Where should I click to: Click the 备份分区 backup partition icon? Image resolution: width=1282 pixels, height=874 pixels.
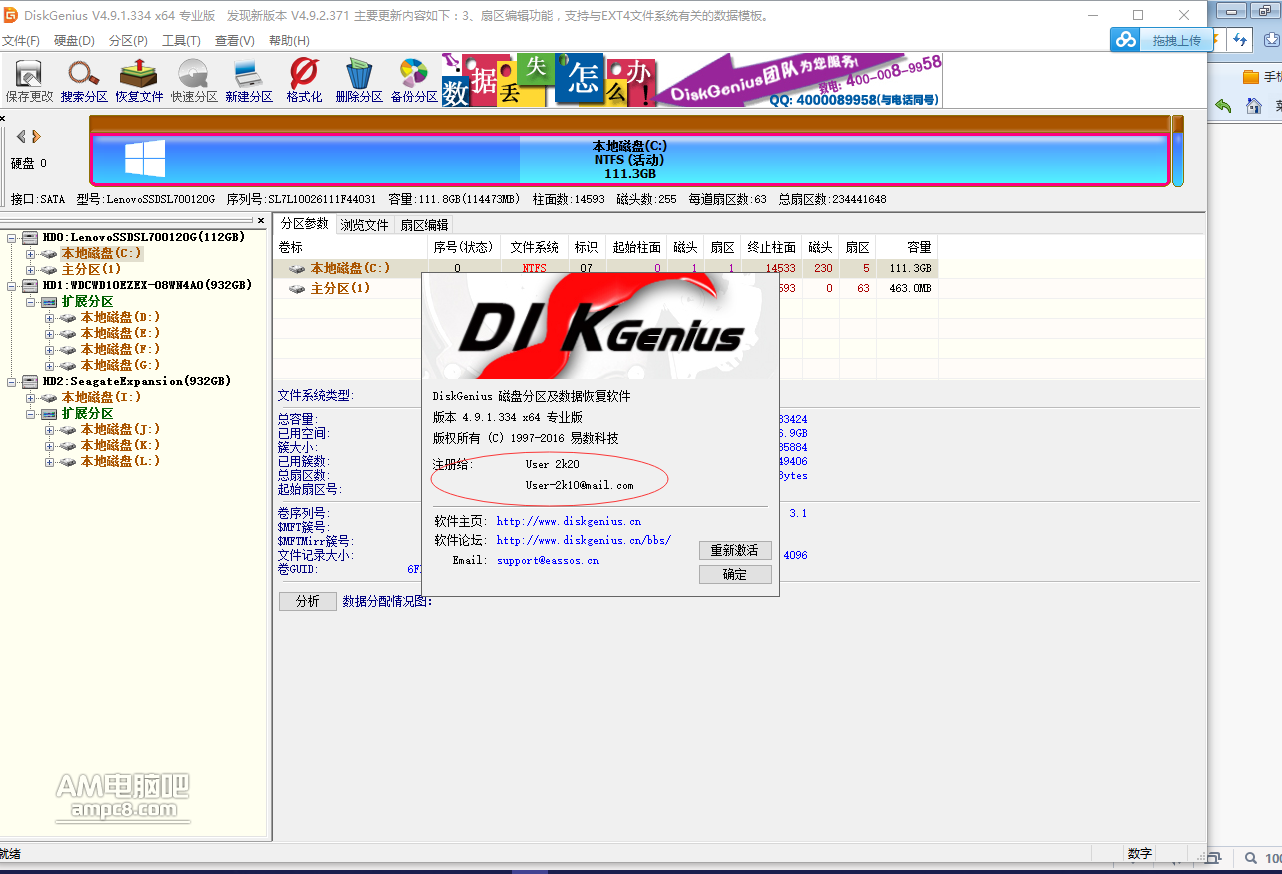pos(414,81)
